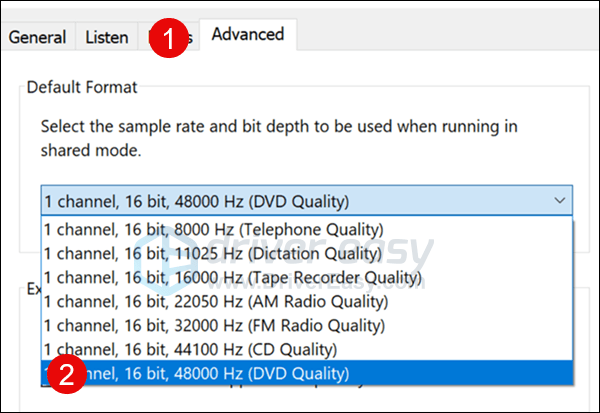Choose 8000 Hz Telephone Quality
Viewport: 600px width, 413px height.
[x=213, y=229]
